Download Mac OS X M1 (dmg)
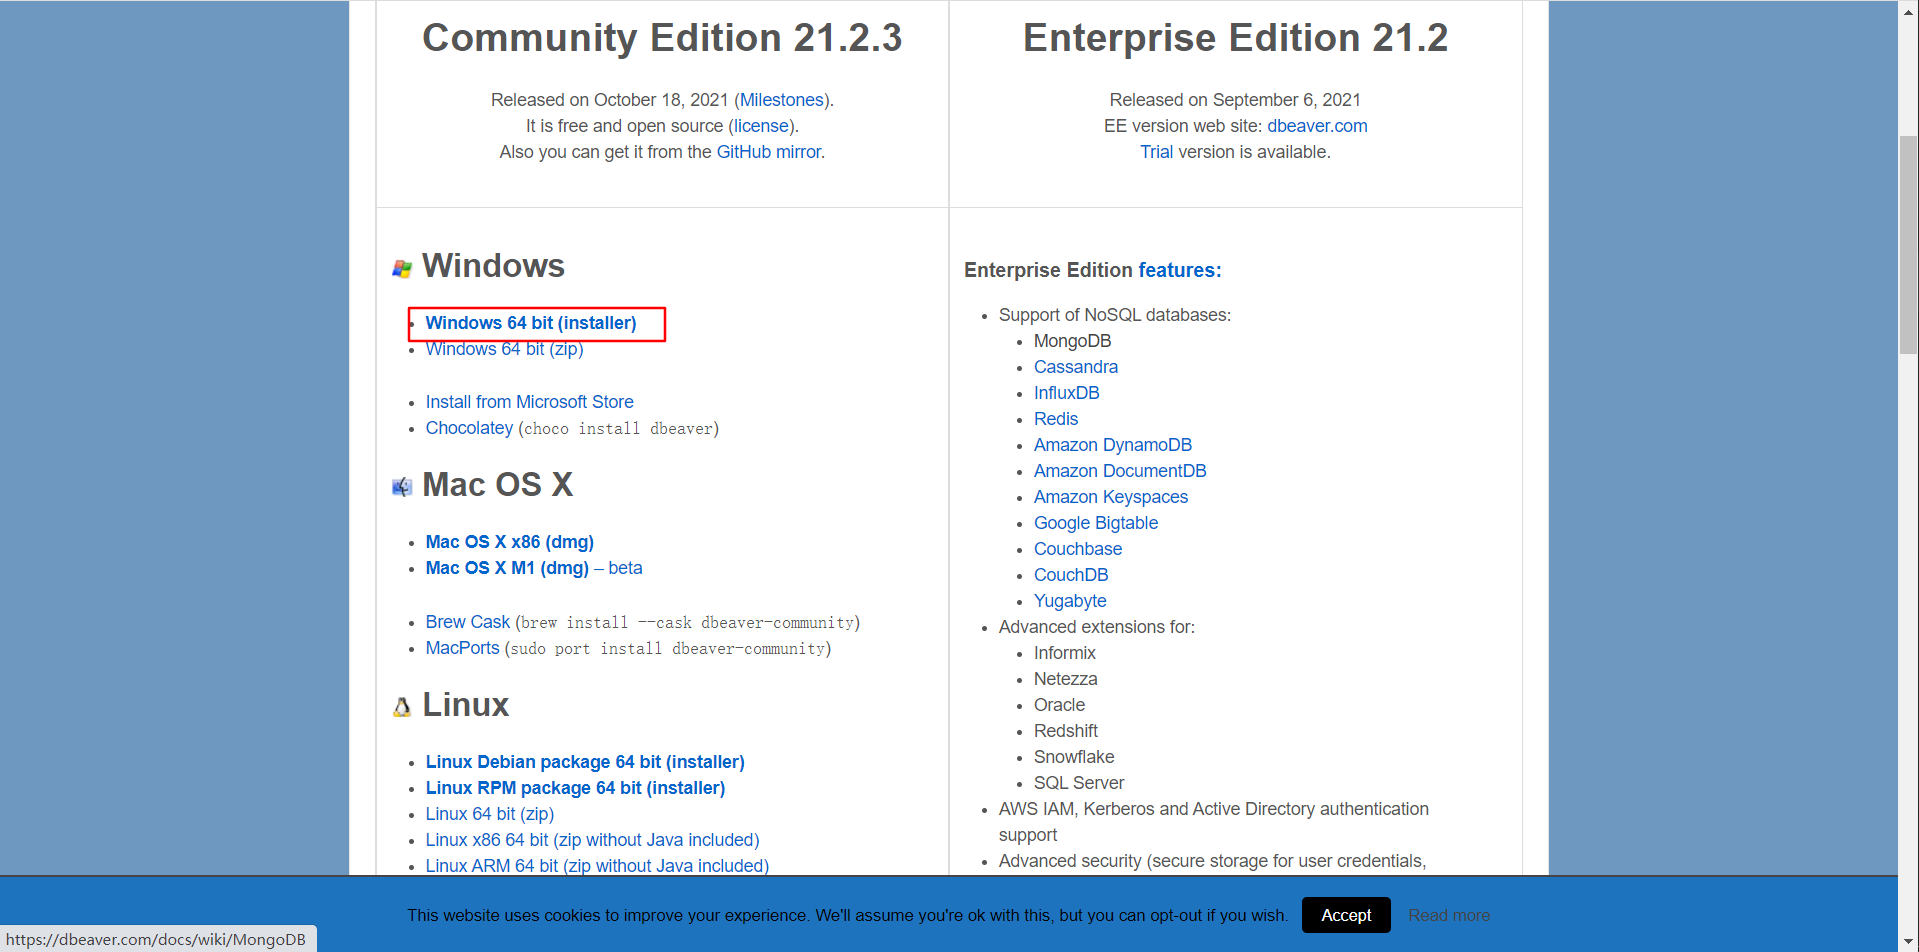 (507, 568)
